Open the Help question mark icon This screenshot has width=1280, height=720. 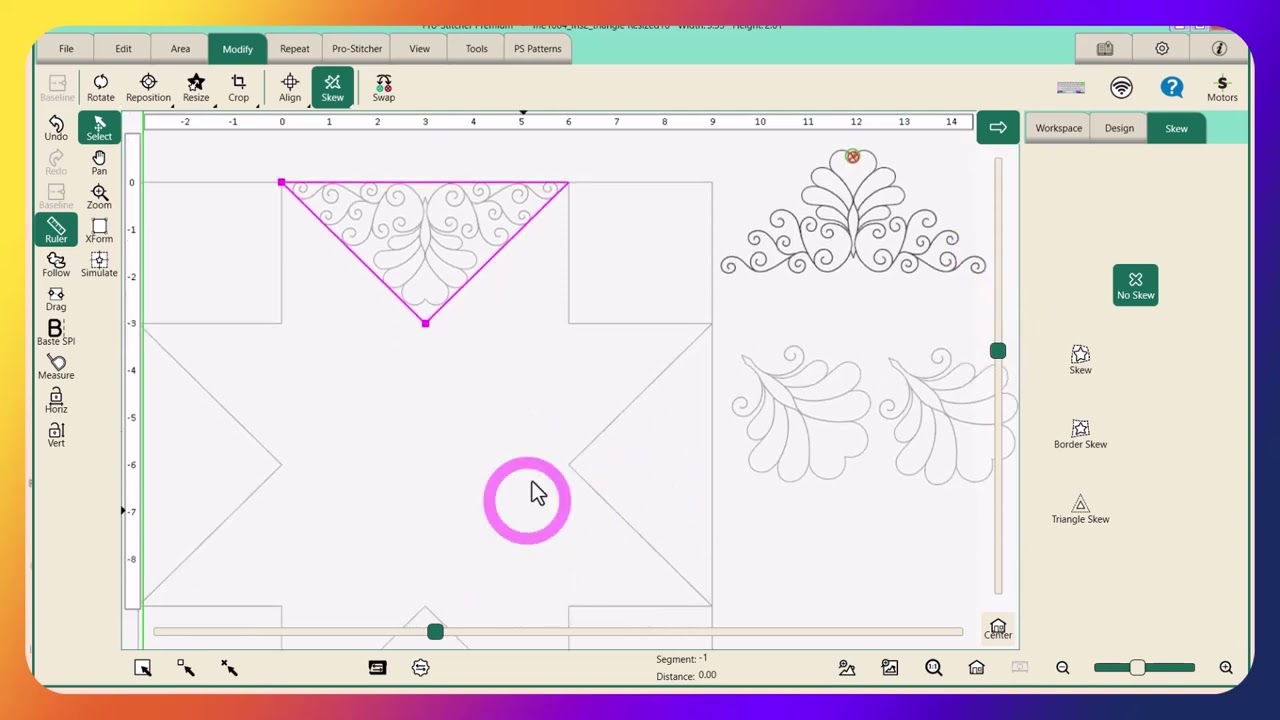[1172, 88]
